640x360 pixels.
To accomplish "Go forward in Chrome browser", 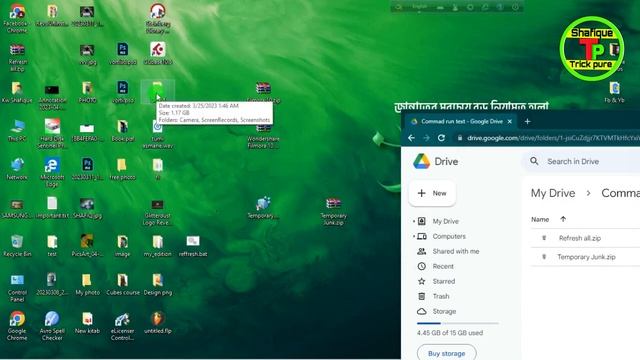I will pyautogui.click(x=426, y=138).
